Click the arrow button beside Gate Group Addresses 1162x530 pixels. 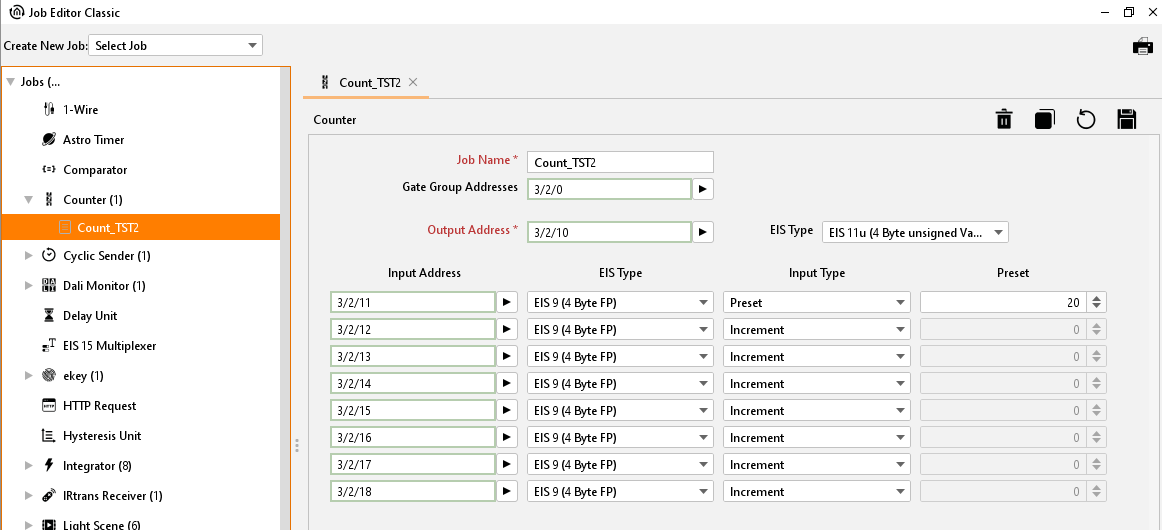tap(703, 189)
